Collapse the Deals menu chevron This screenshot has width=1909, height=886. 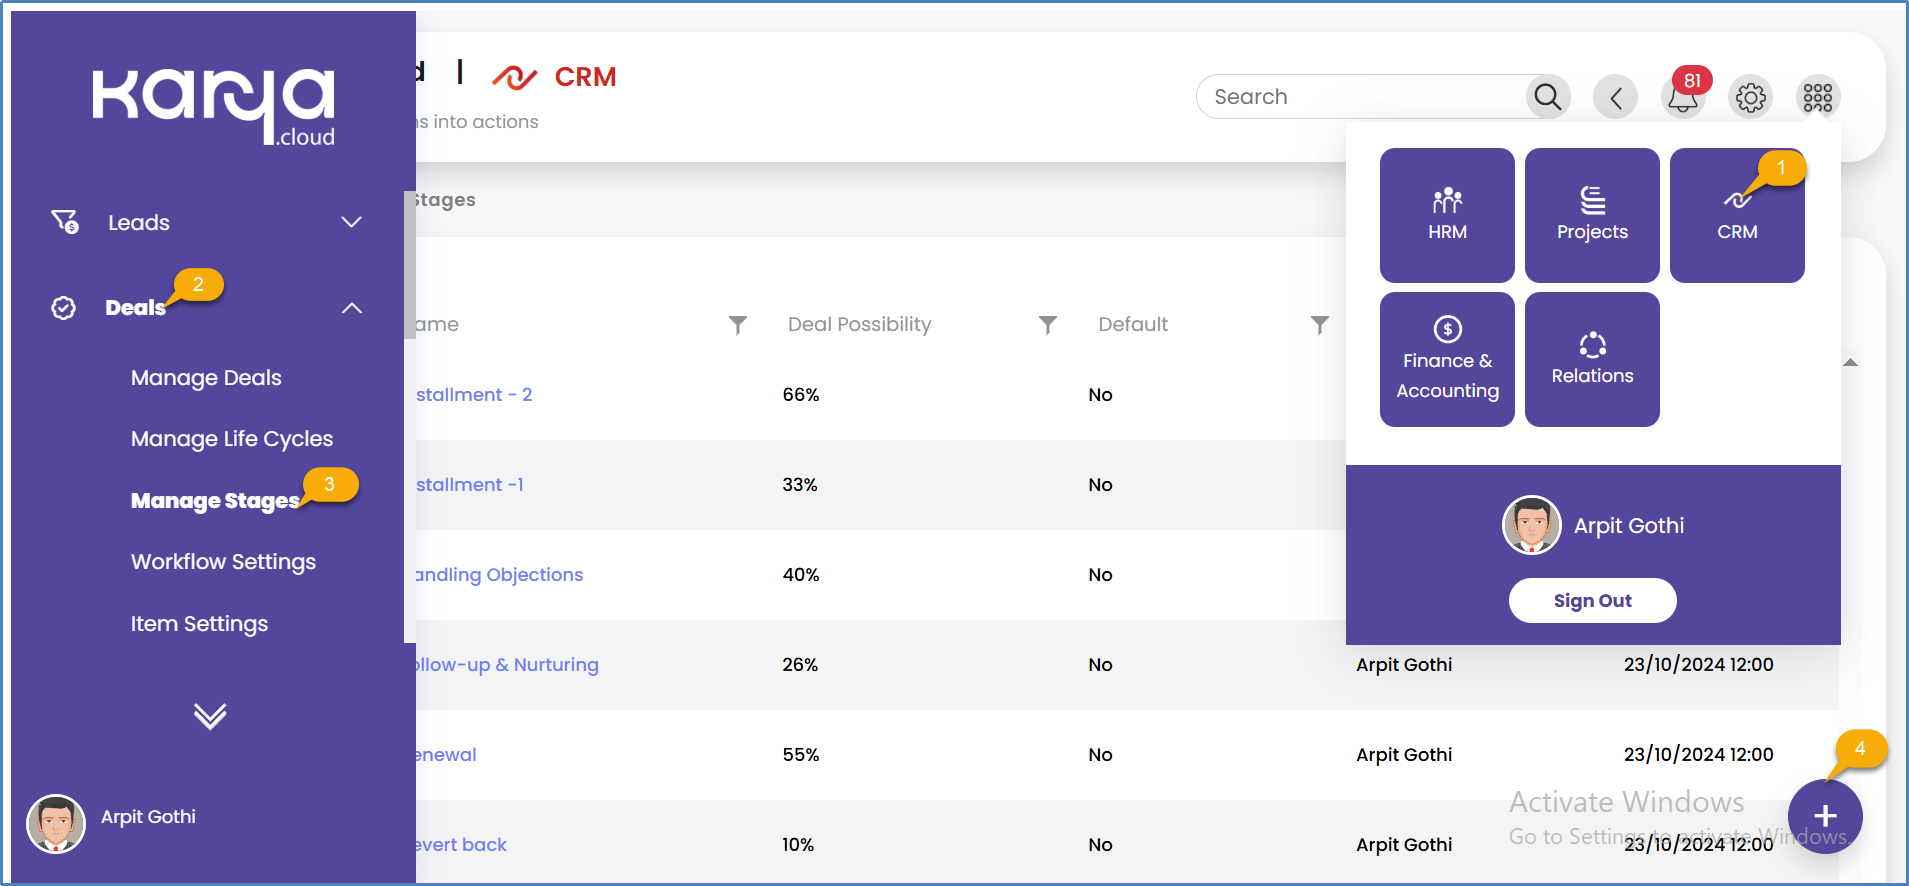351,308
